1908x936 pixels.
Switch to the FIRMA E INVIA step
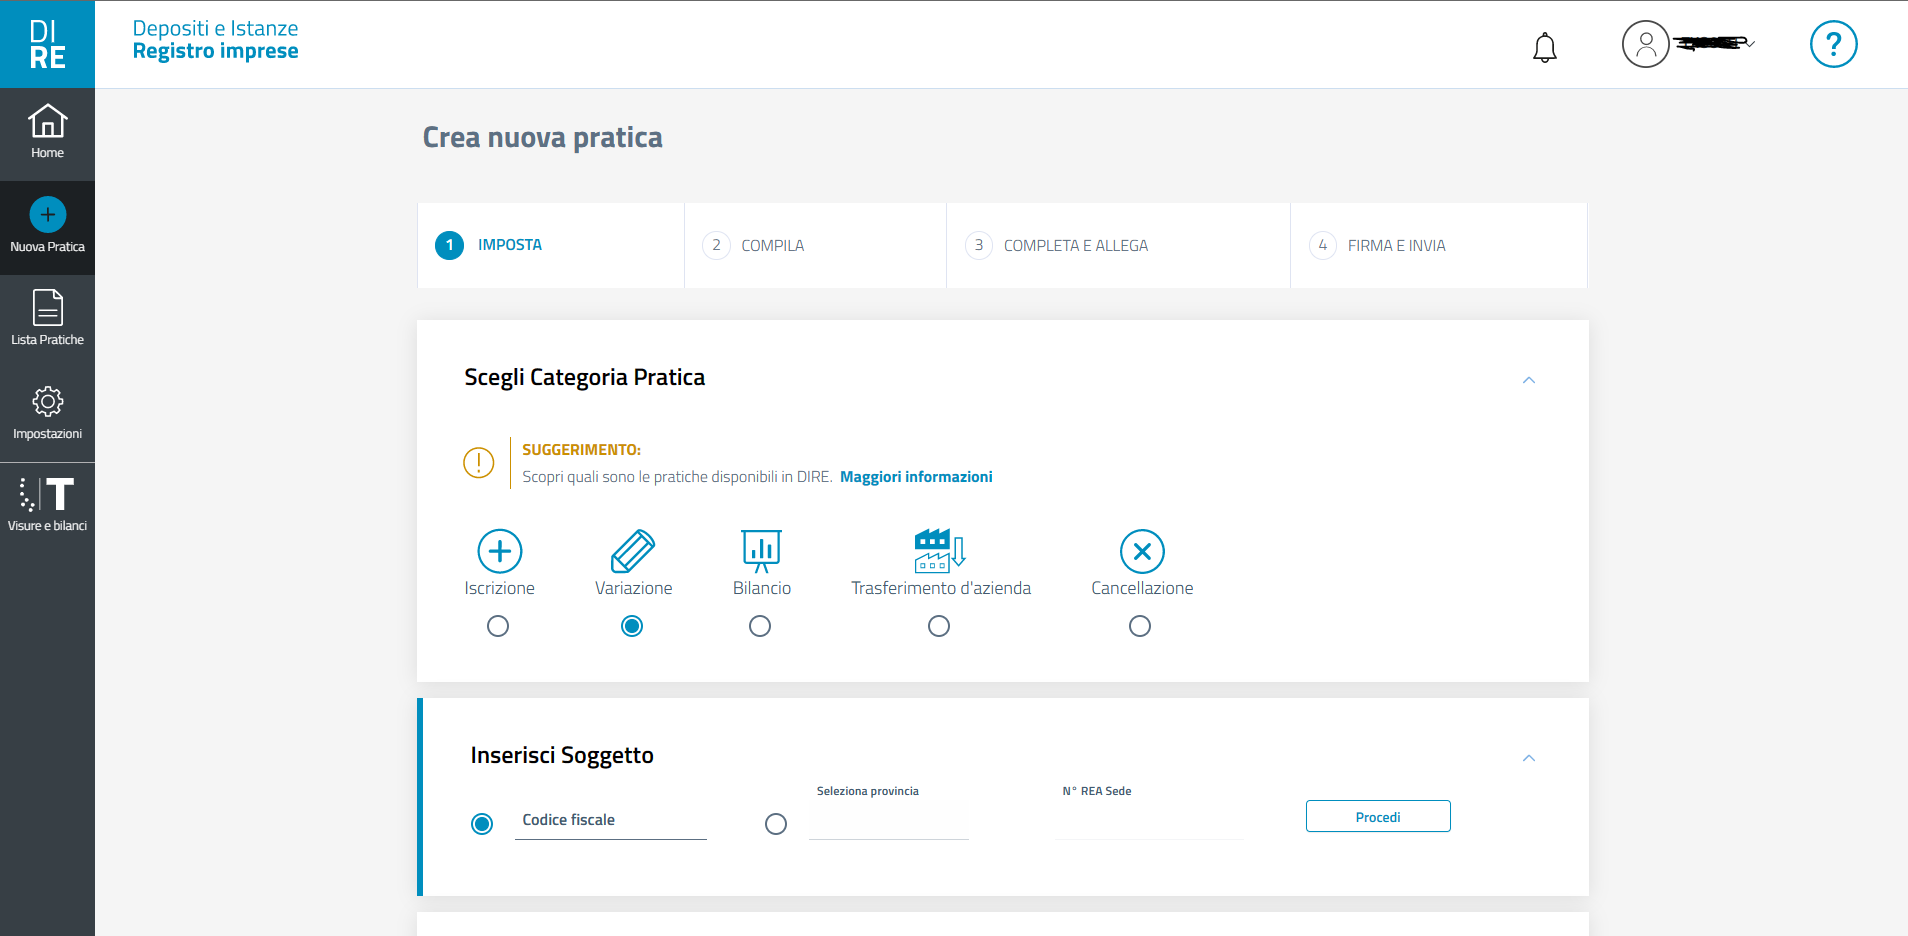[x=1396, y=246]
